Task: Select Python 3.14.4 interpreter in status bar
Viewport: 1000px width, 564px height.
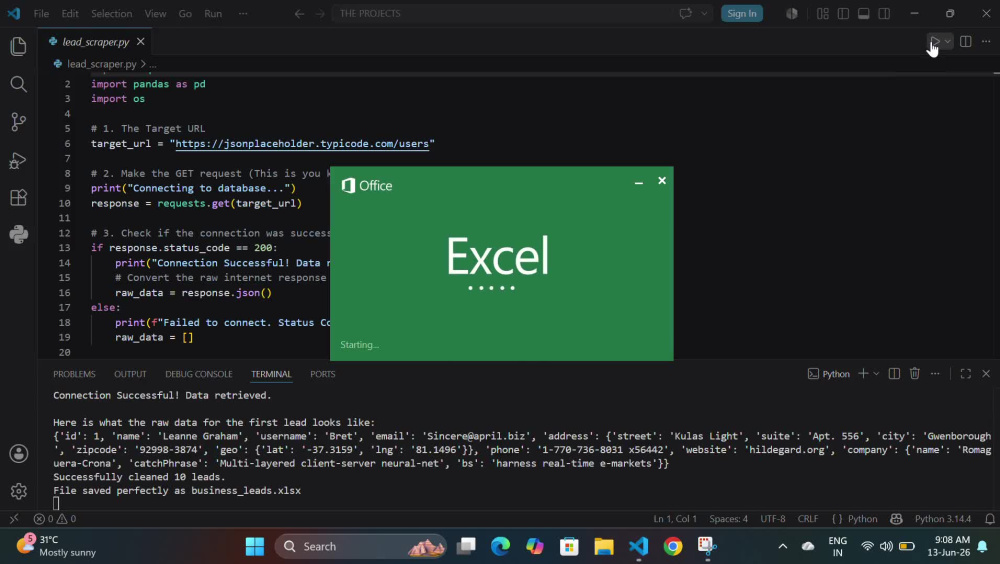Action: pyautogui.click(x=943, y=519)
